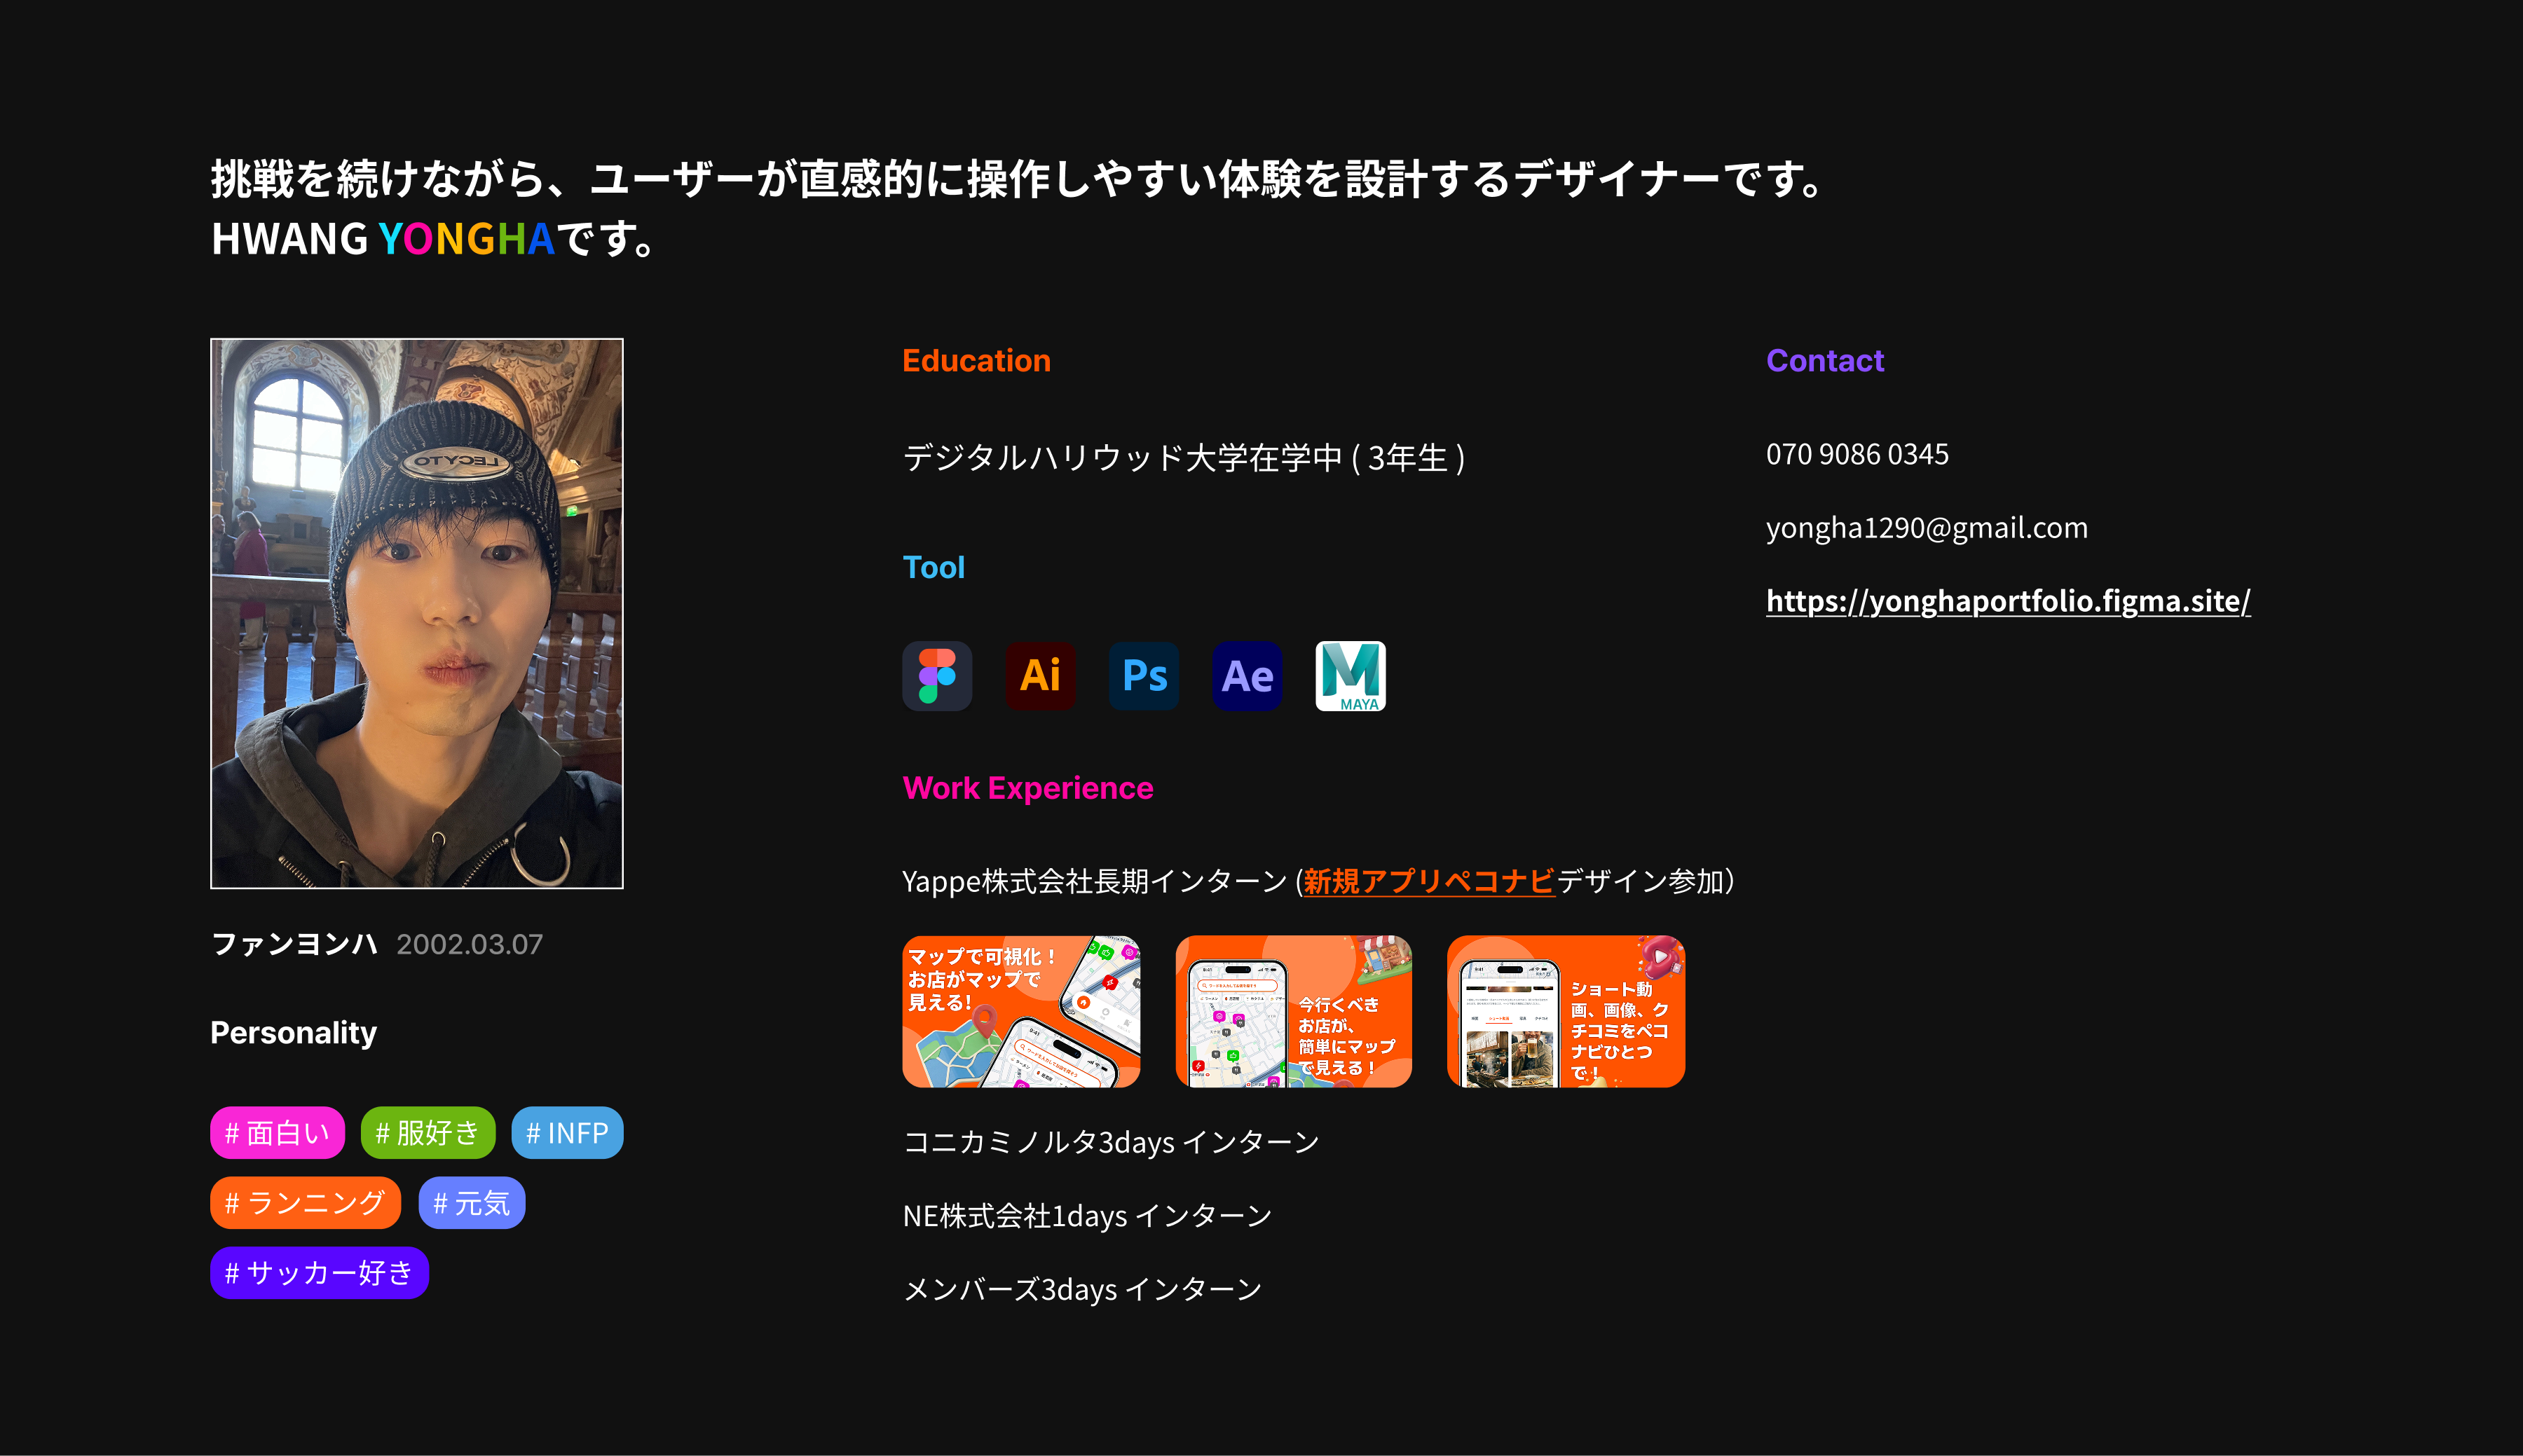
Task: Click the Work Experience heading
Action: 1027,788
